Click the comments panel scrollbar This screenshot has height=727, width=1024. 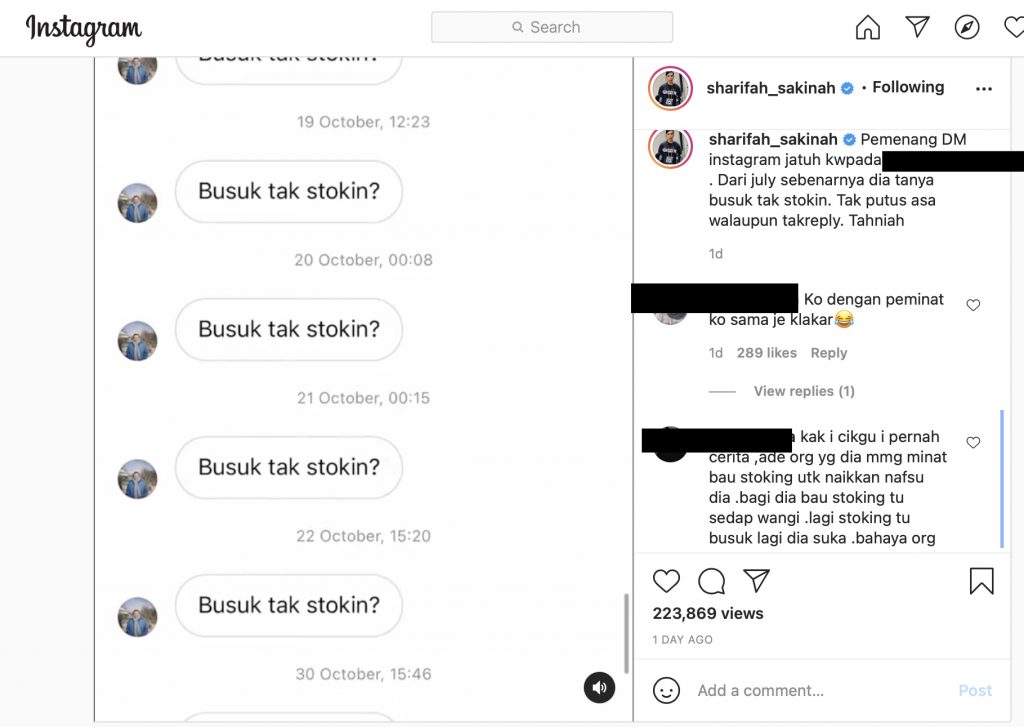pyautogui.click(x=1002, y=479)
